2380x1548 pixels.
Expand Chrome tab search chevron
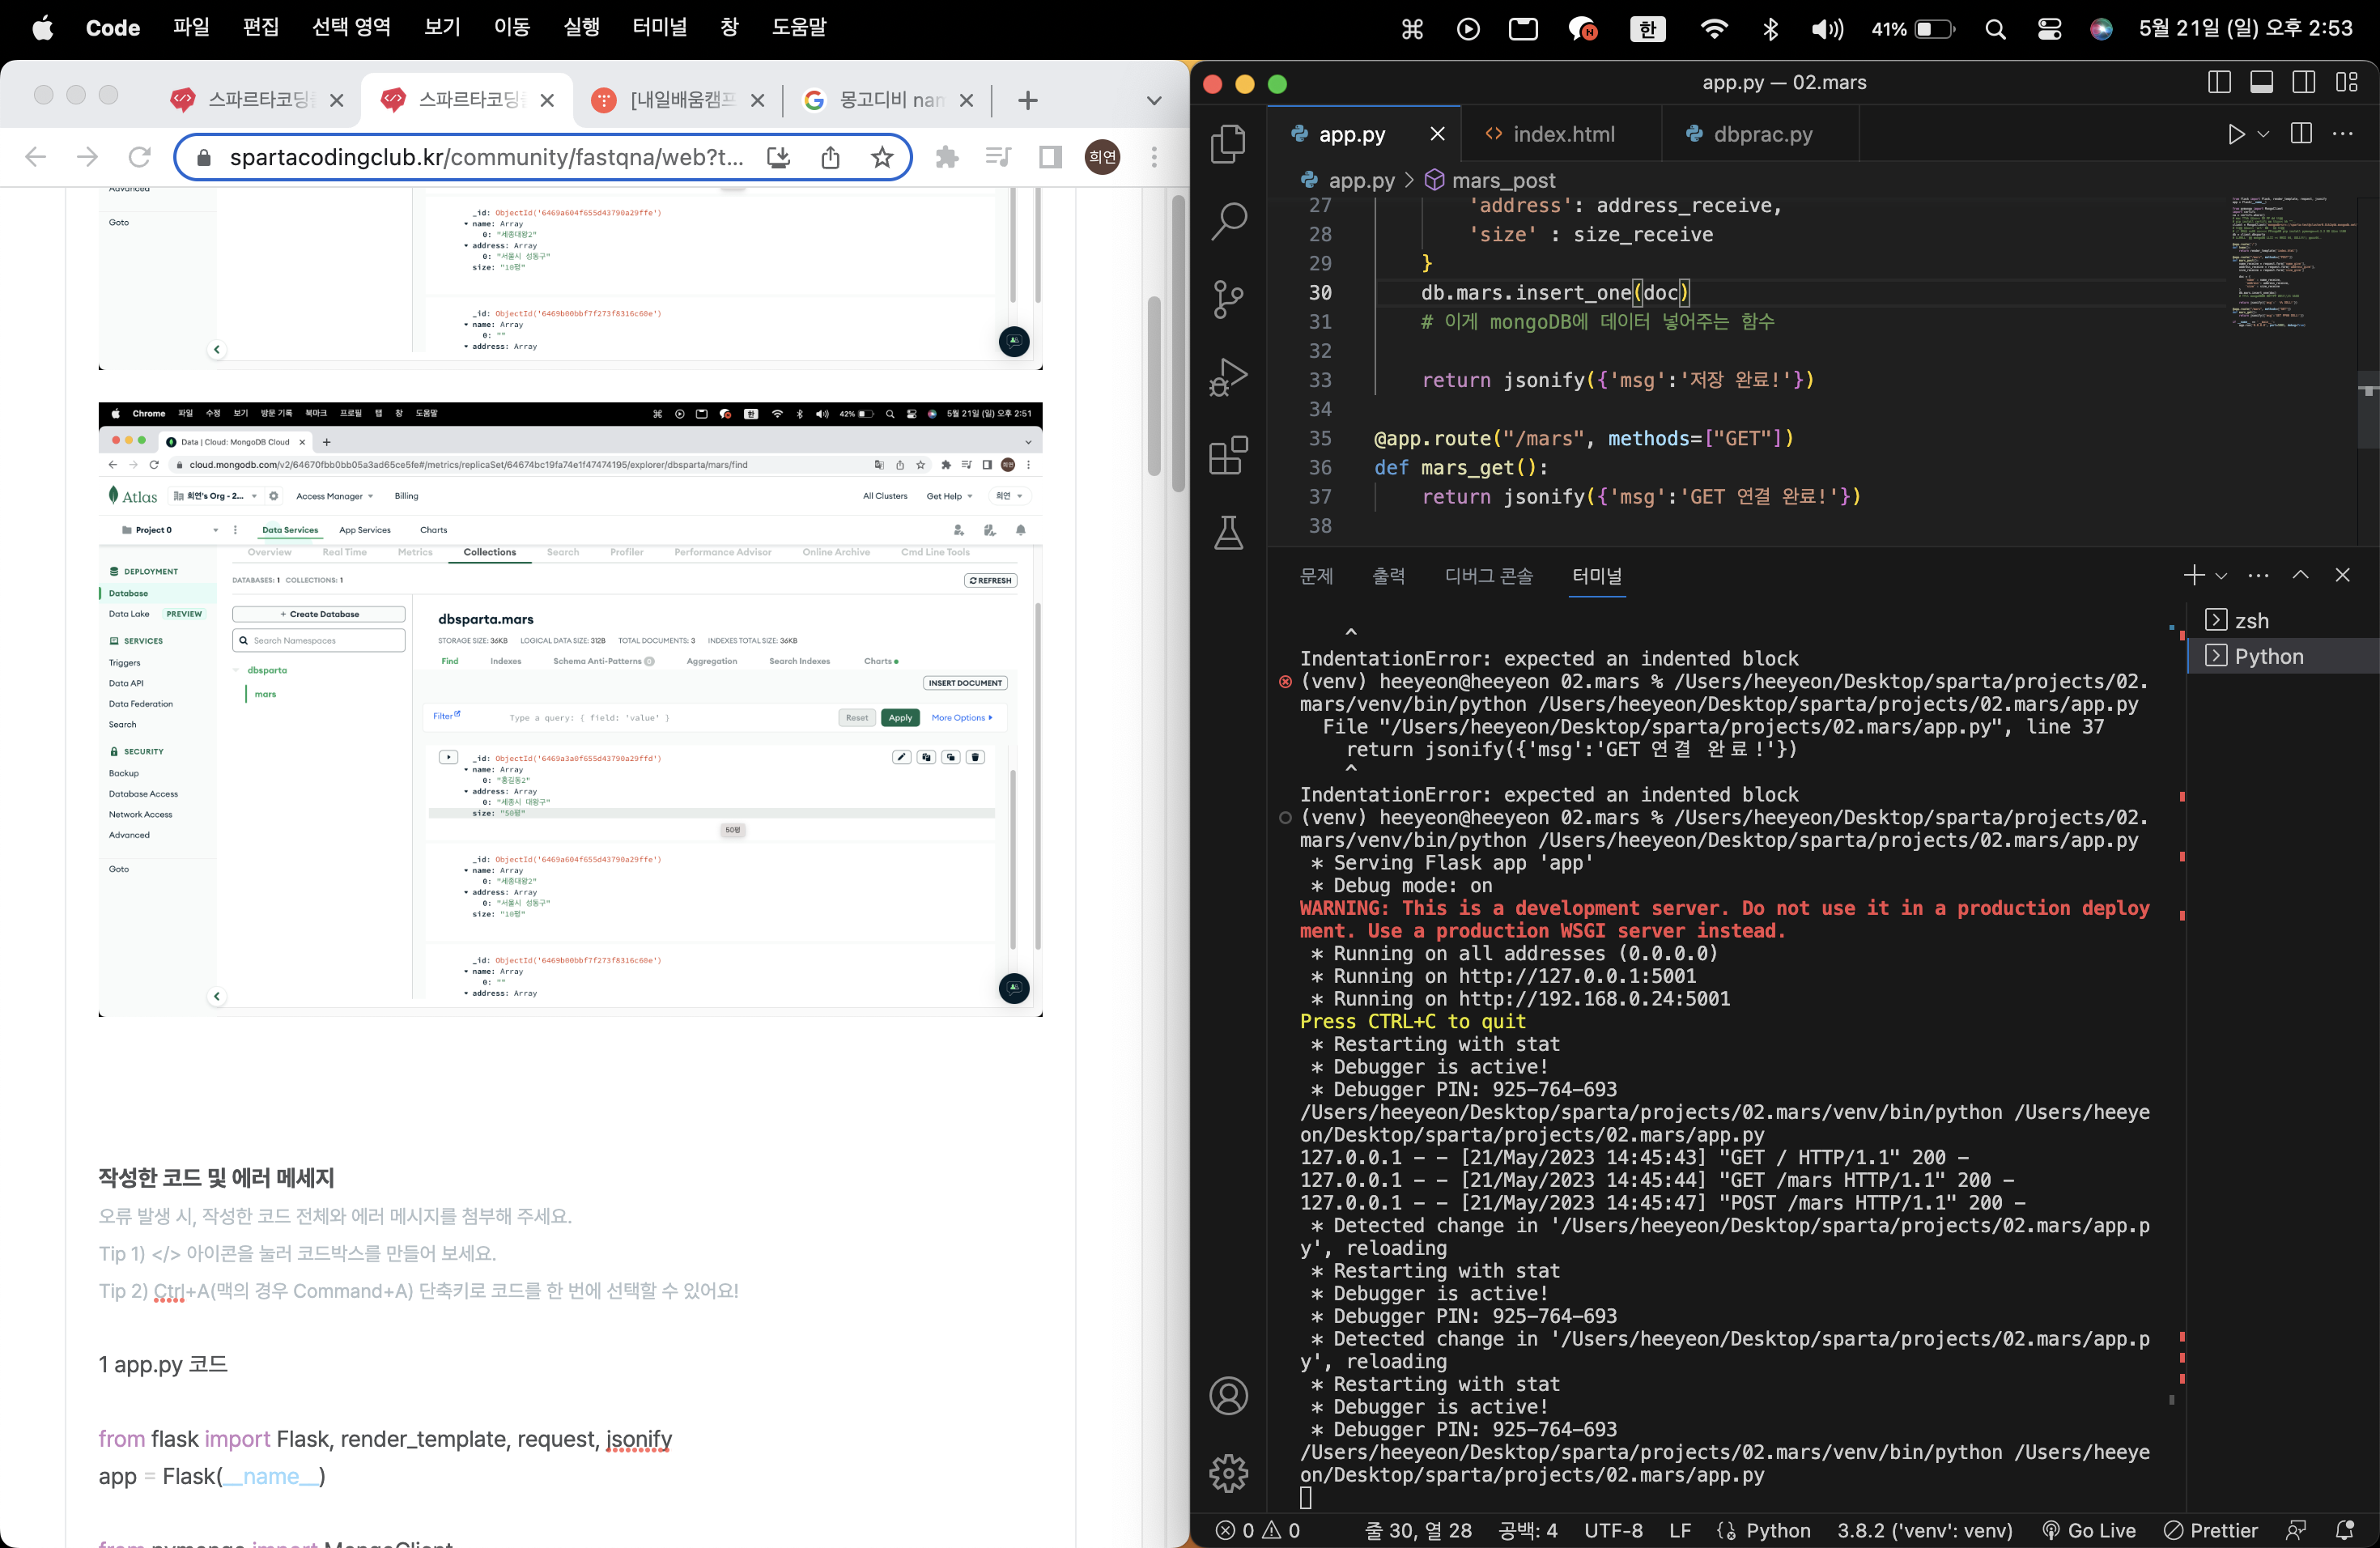1154,100
